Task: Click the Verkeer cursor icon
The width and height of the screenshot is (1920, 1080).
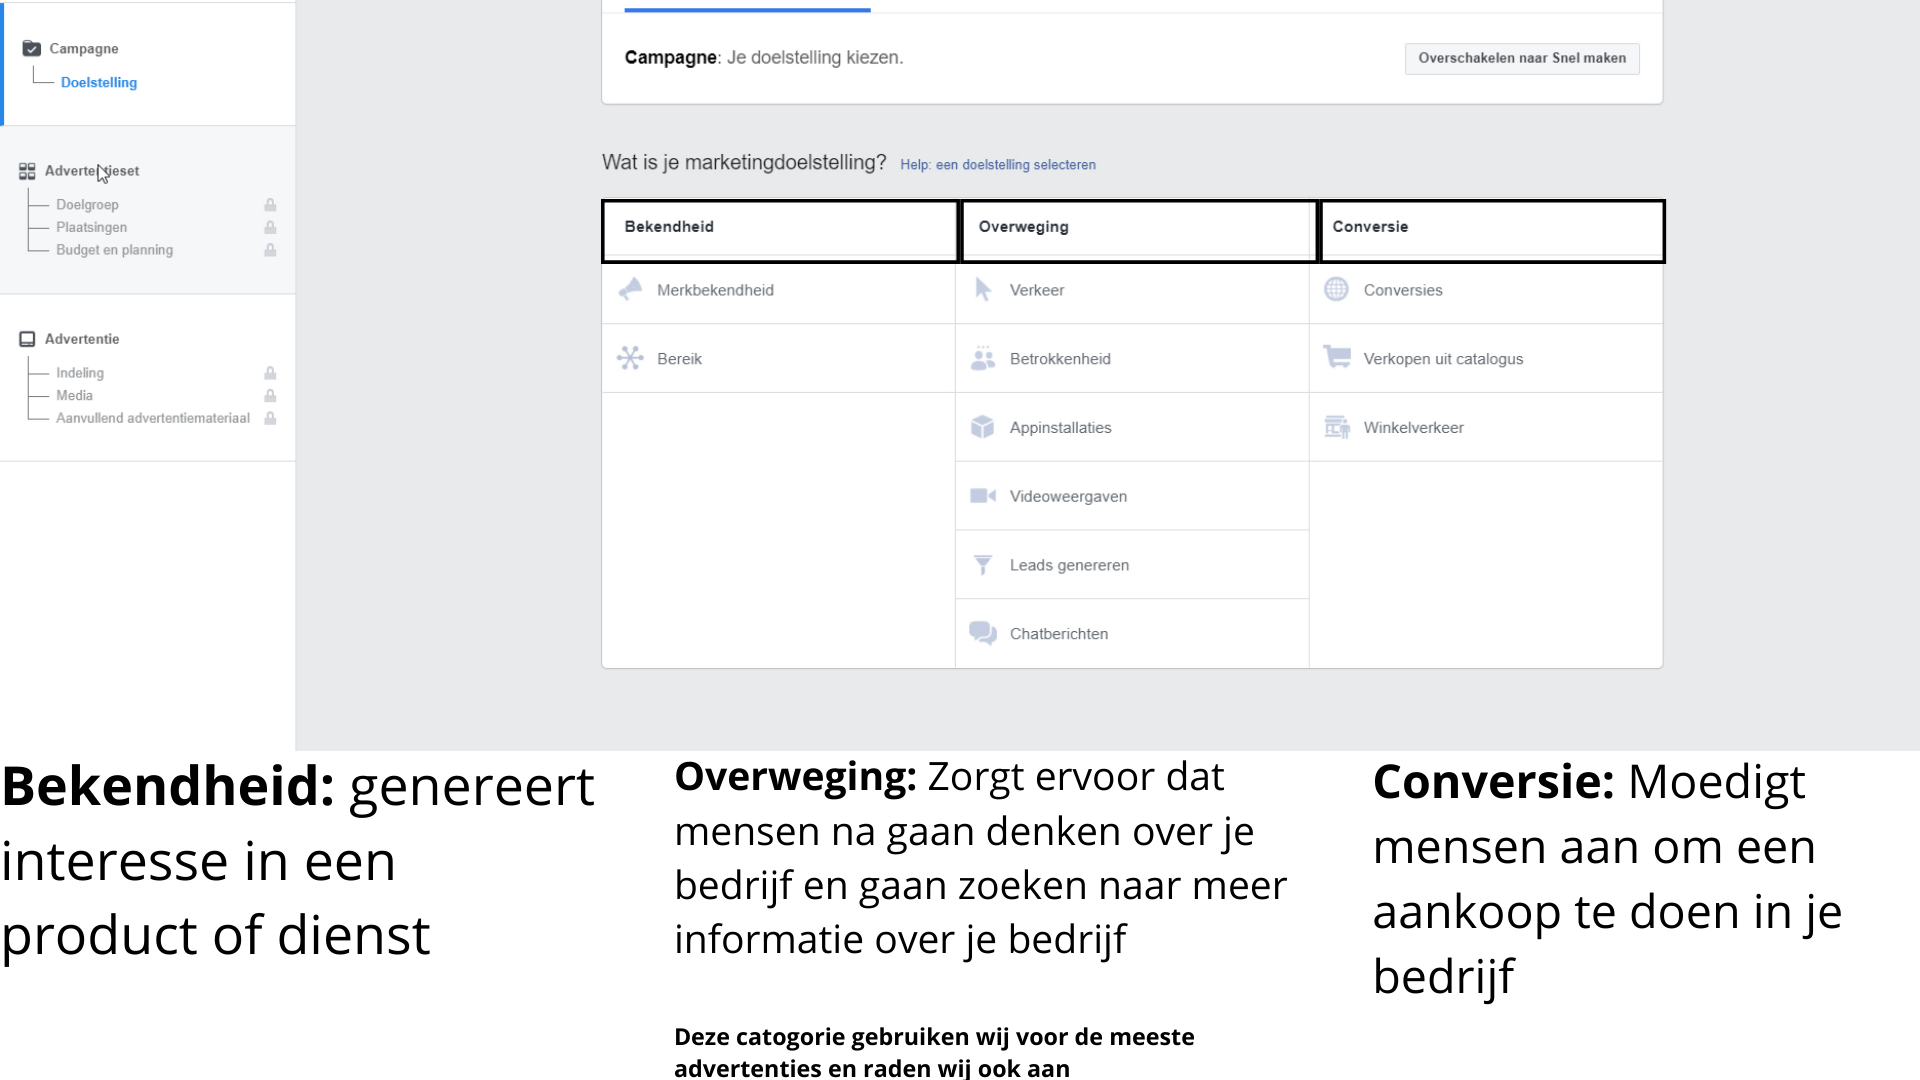Action: [x=983, y=290]
